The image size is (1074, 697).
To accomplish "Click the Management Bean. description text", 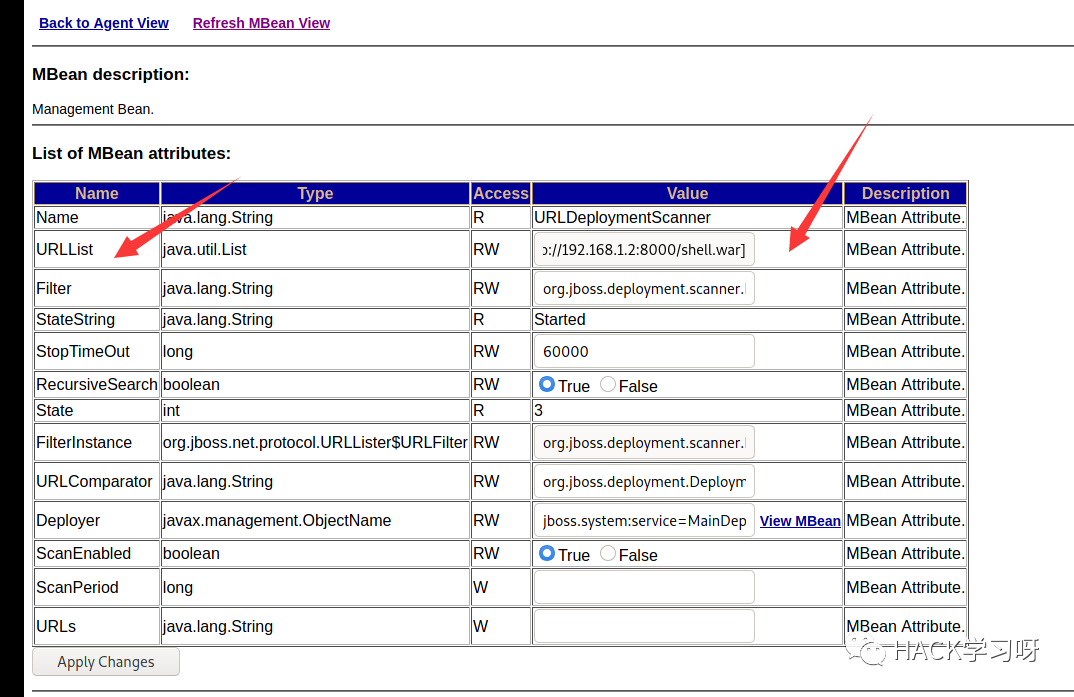I will (93, 109).
